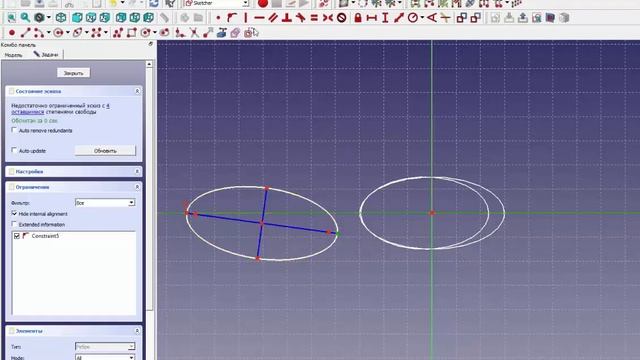Screen dimensions: 640x360
Task: Apply horizontal constraint
Action: coord(259,18)
